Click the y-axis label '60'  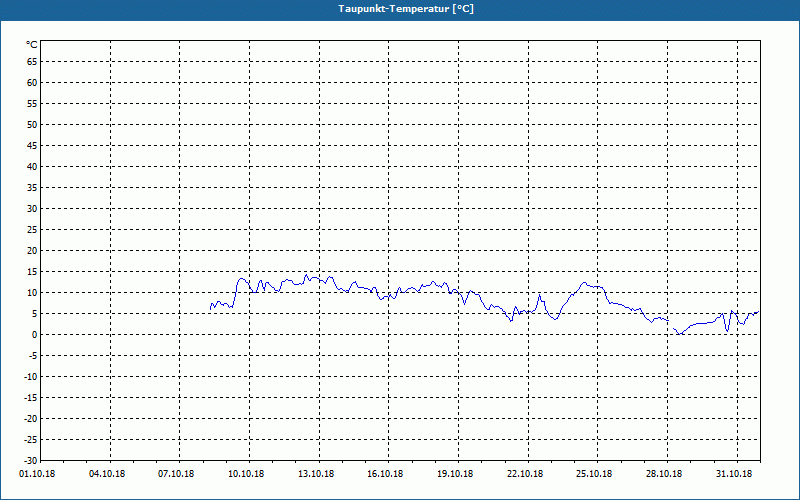click(x=32, y=83)
